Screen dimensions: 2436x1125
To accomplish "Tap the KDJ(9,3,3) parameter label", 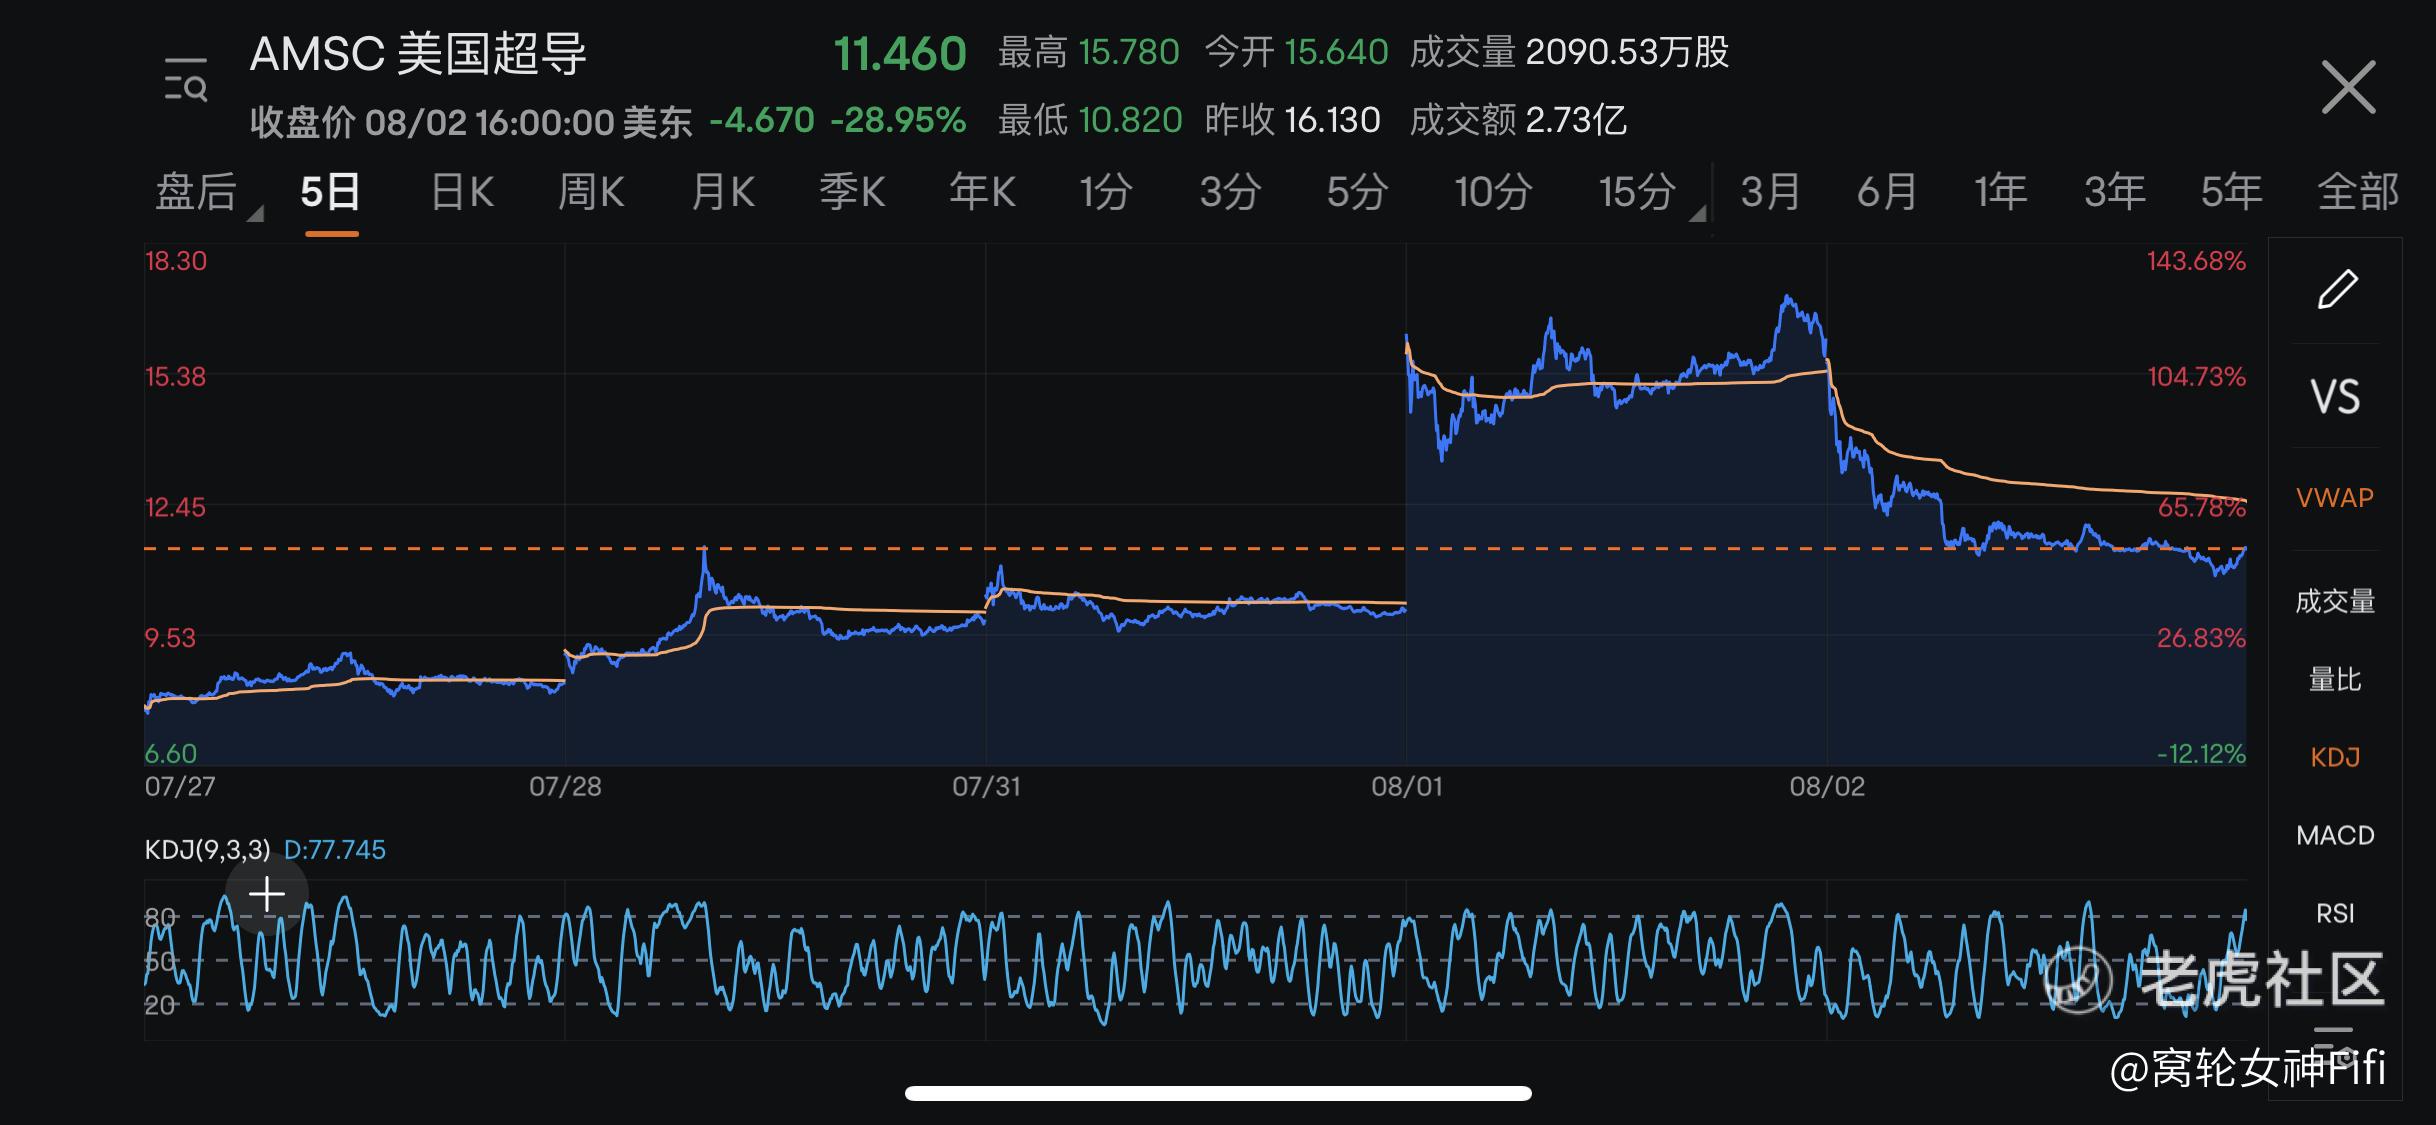I will pyautogui.click(x=207, y=850).
